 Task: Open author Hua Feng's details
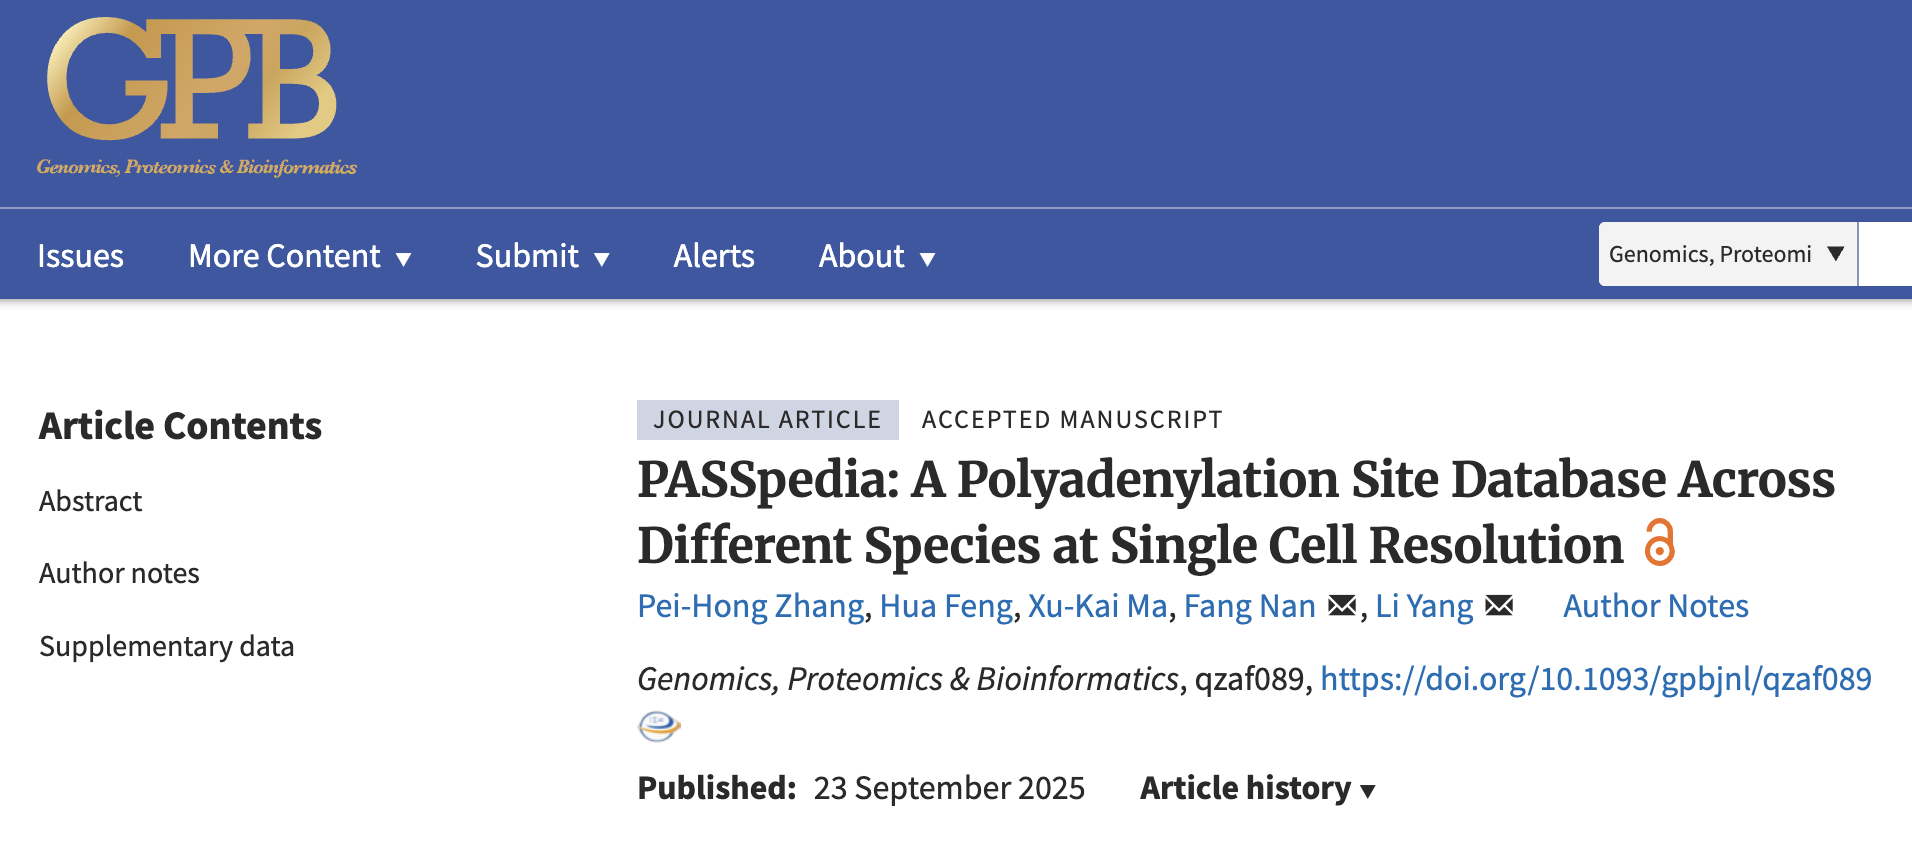pos(946,606)
